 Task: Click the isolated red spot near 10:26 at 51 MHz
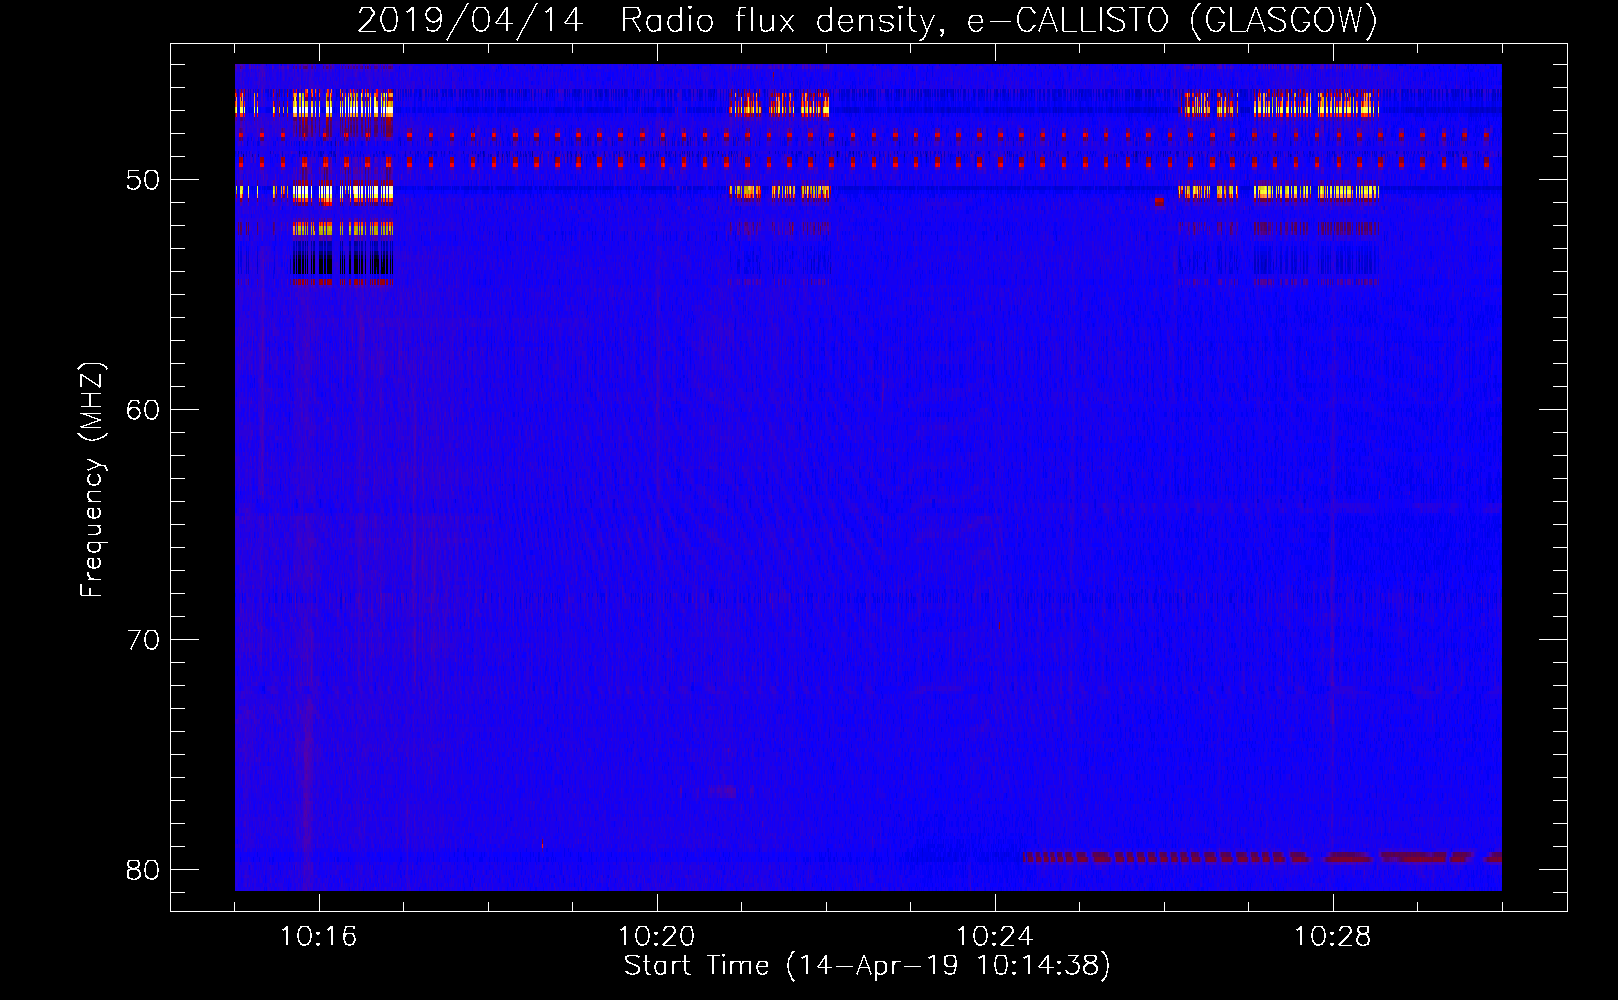point(1159,201)
